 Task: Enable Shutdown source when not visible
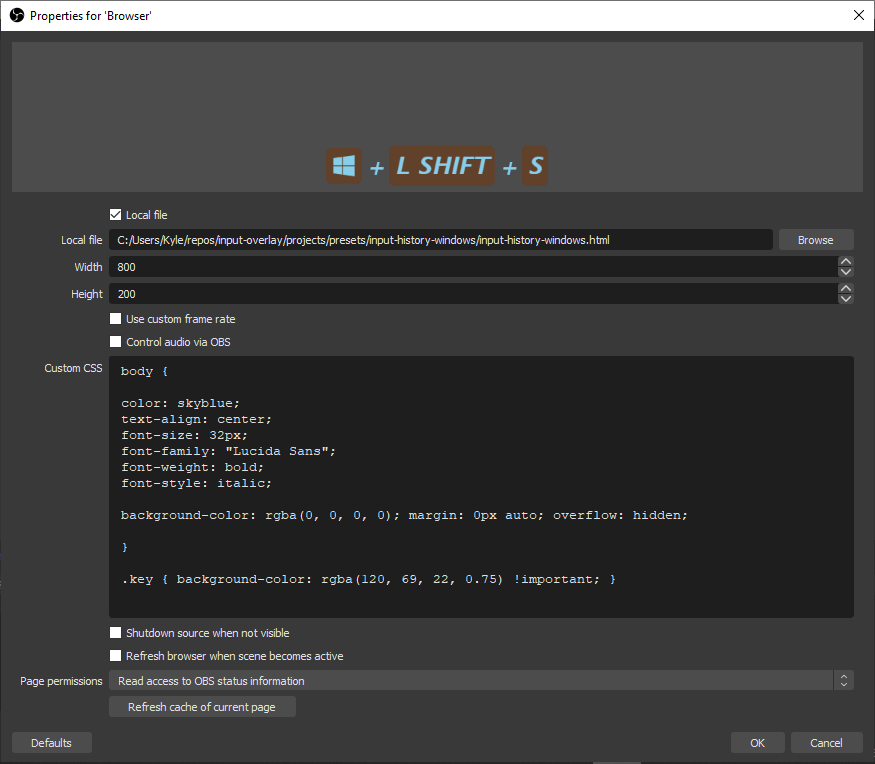click(115, 632)
